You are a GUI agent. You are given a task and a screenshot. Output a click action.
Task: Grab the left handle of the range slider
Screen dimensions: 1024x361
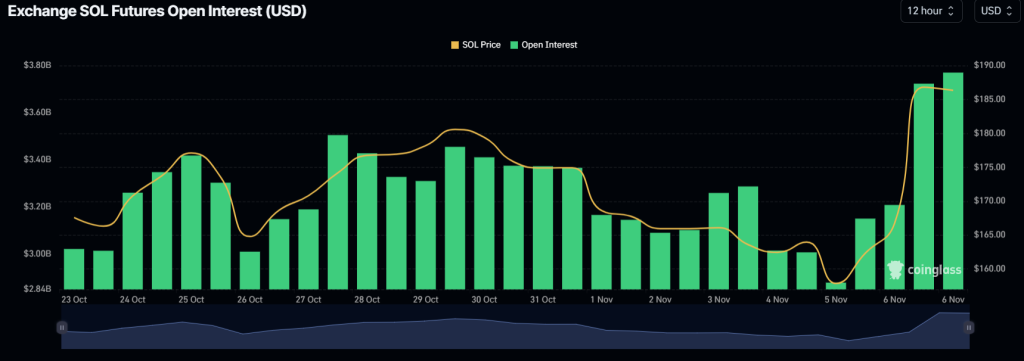pyautogui.click(x=62, y=327)
